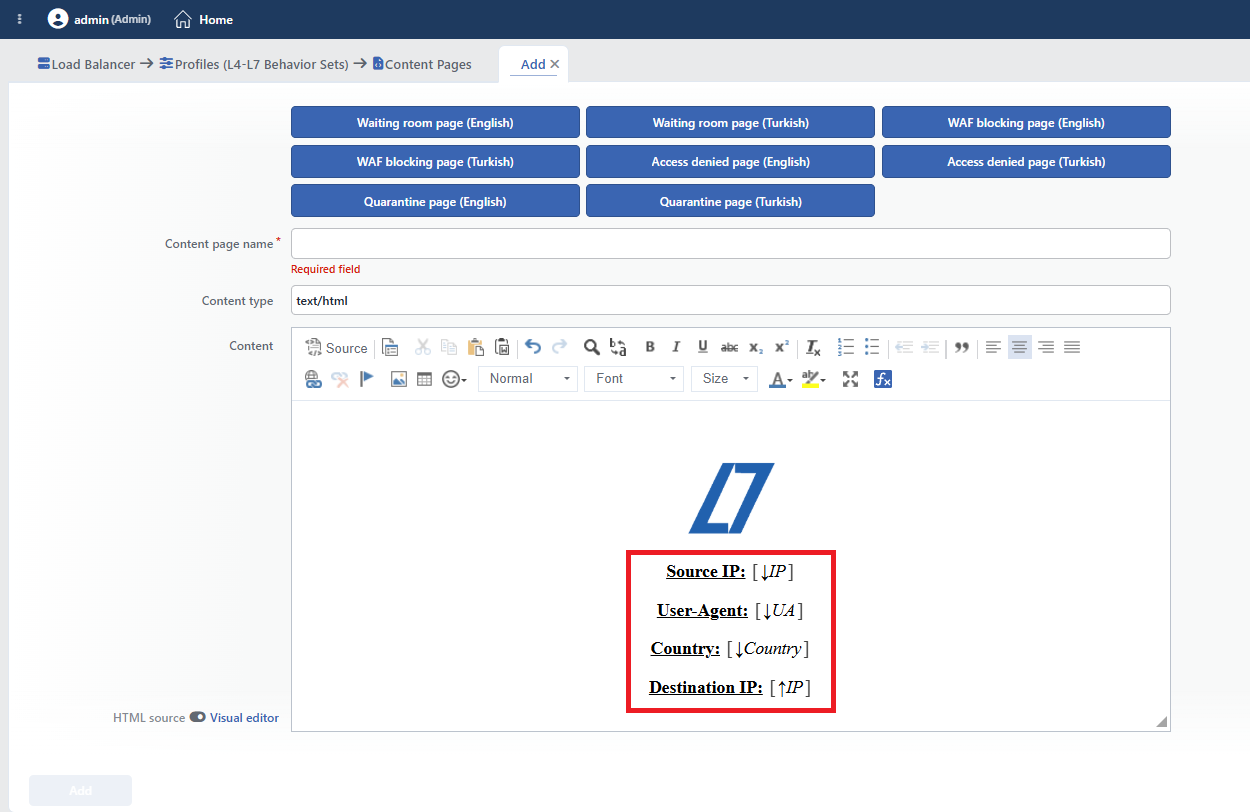Click the Insert Image icon
This screenshot has height=812, width=1250.
coord(398,379)
